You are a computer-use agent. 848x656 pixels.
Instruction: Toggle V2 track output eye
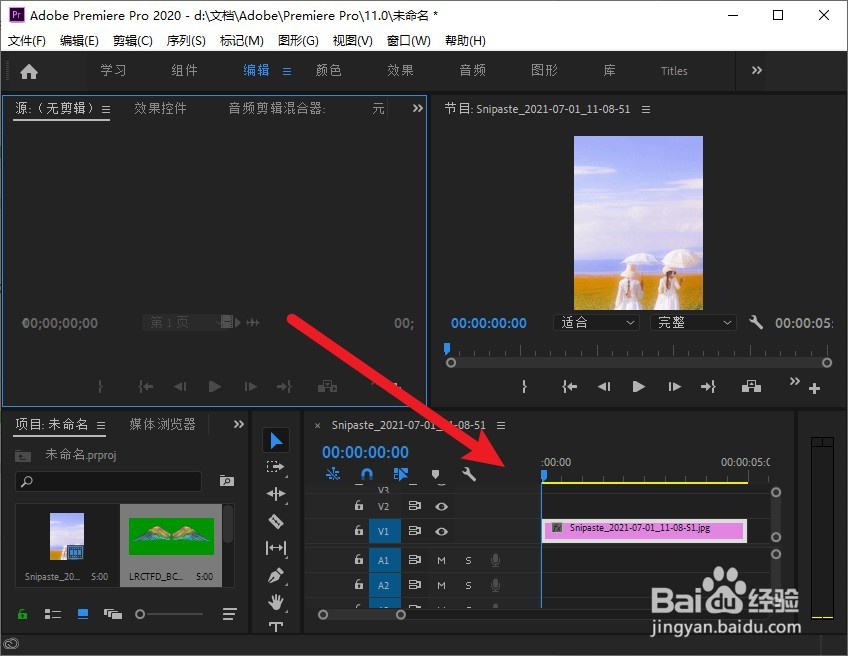pyautogui.click(x=441, y=507)
